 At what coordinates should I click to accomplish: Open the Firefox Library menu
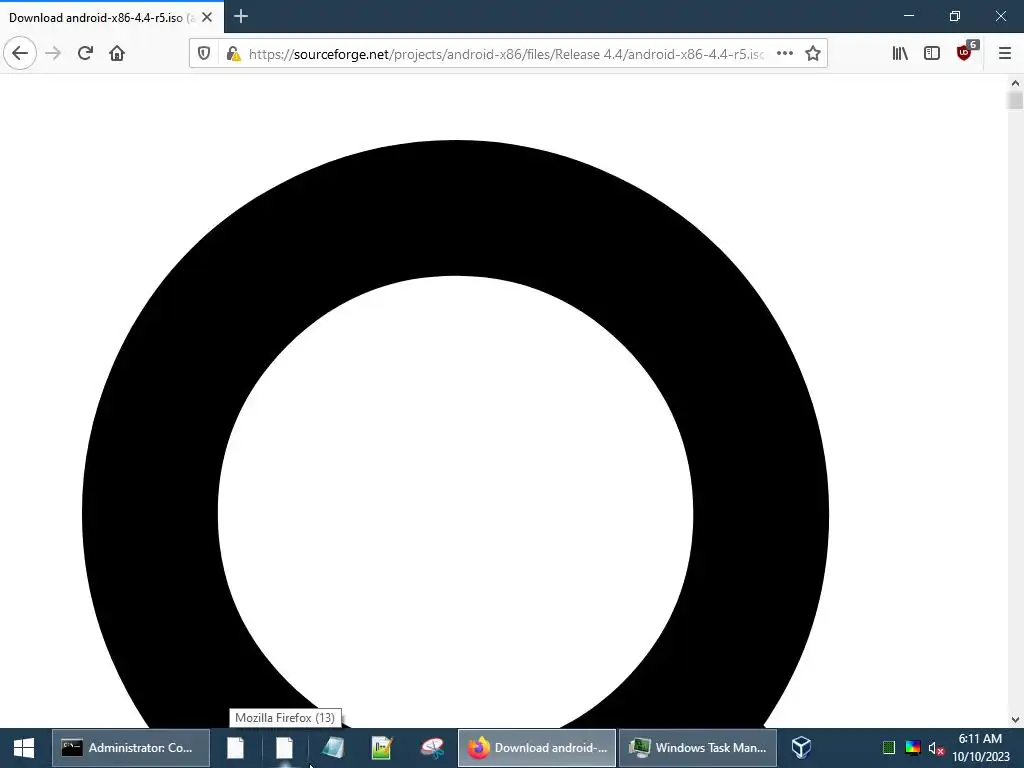tap(900, 54)
